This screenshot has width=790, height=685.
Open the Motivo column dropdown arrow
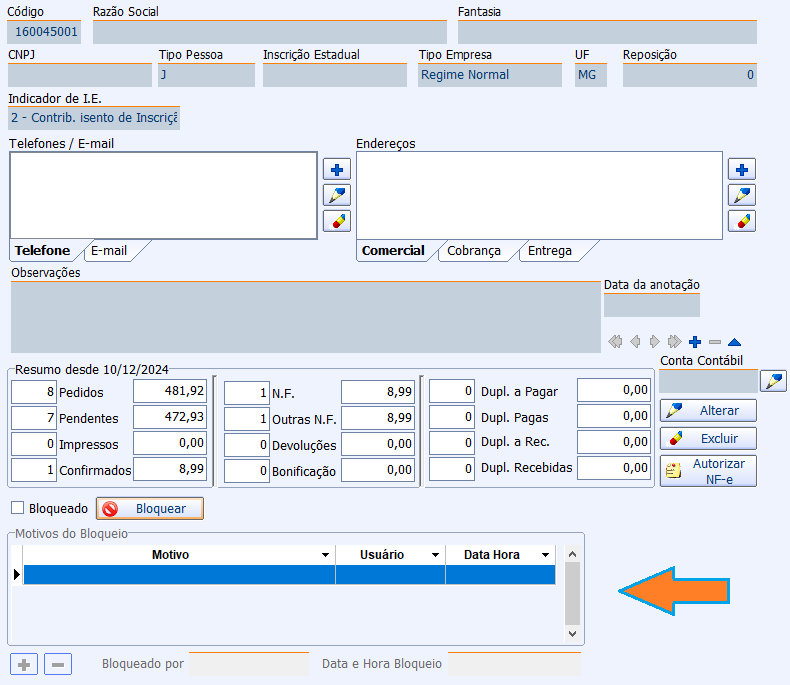pyautogui.click(x=325, y=555)
